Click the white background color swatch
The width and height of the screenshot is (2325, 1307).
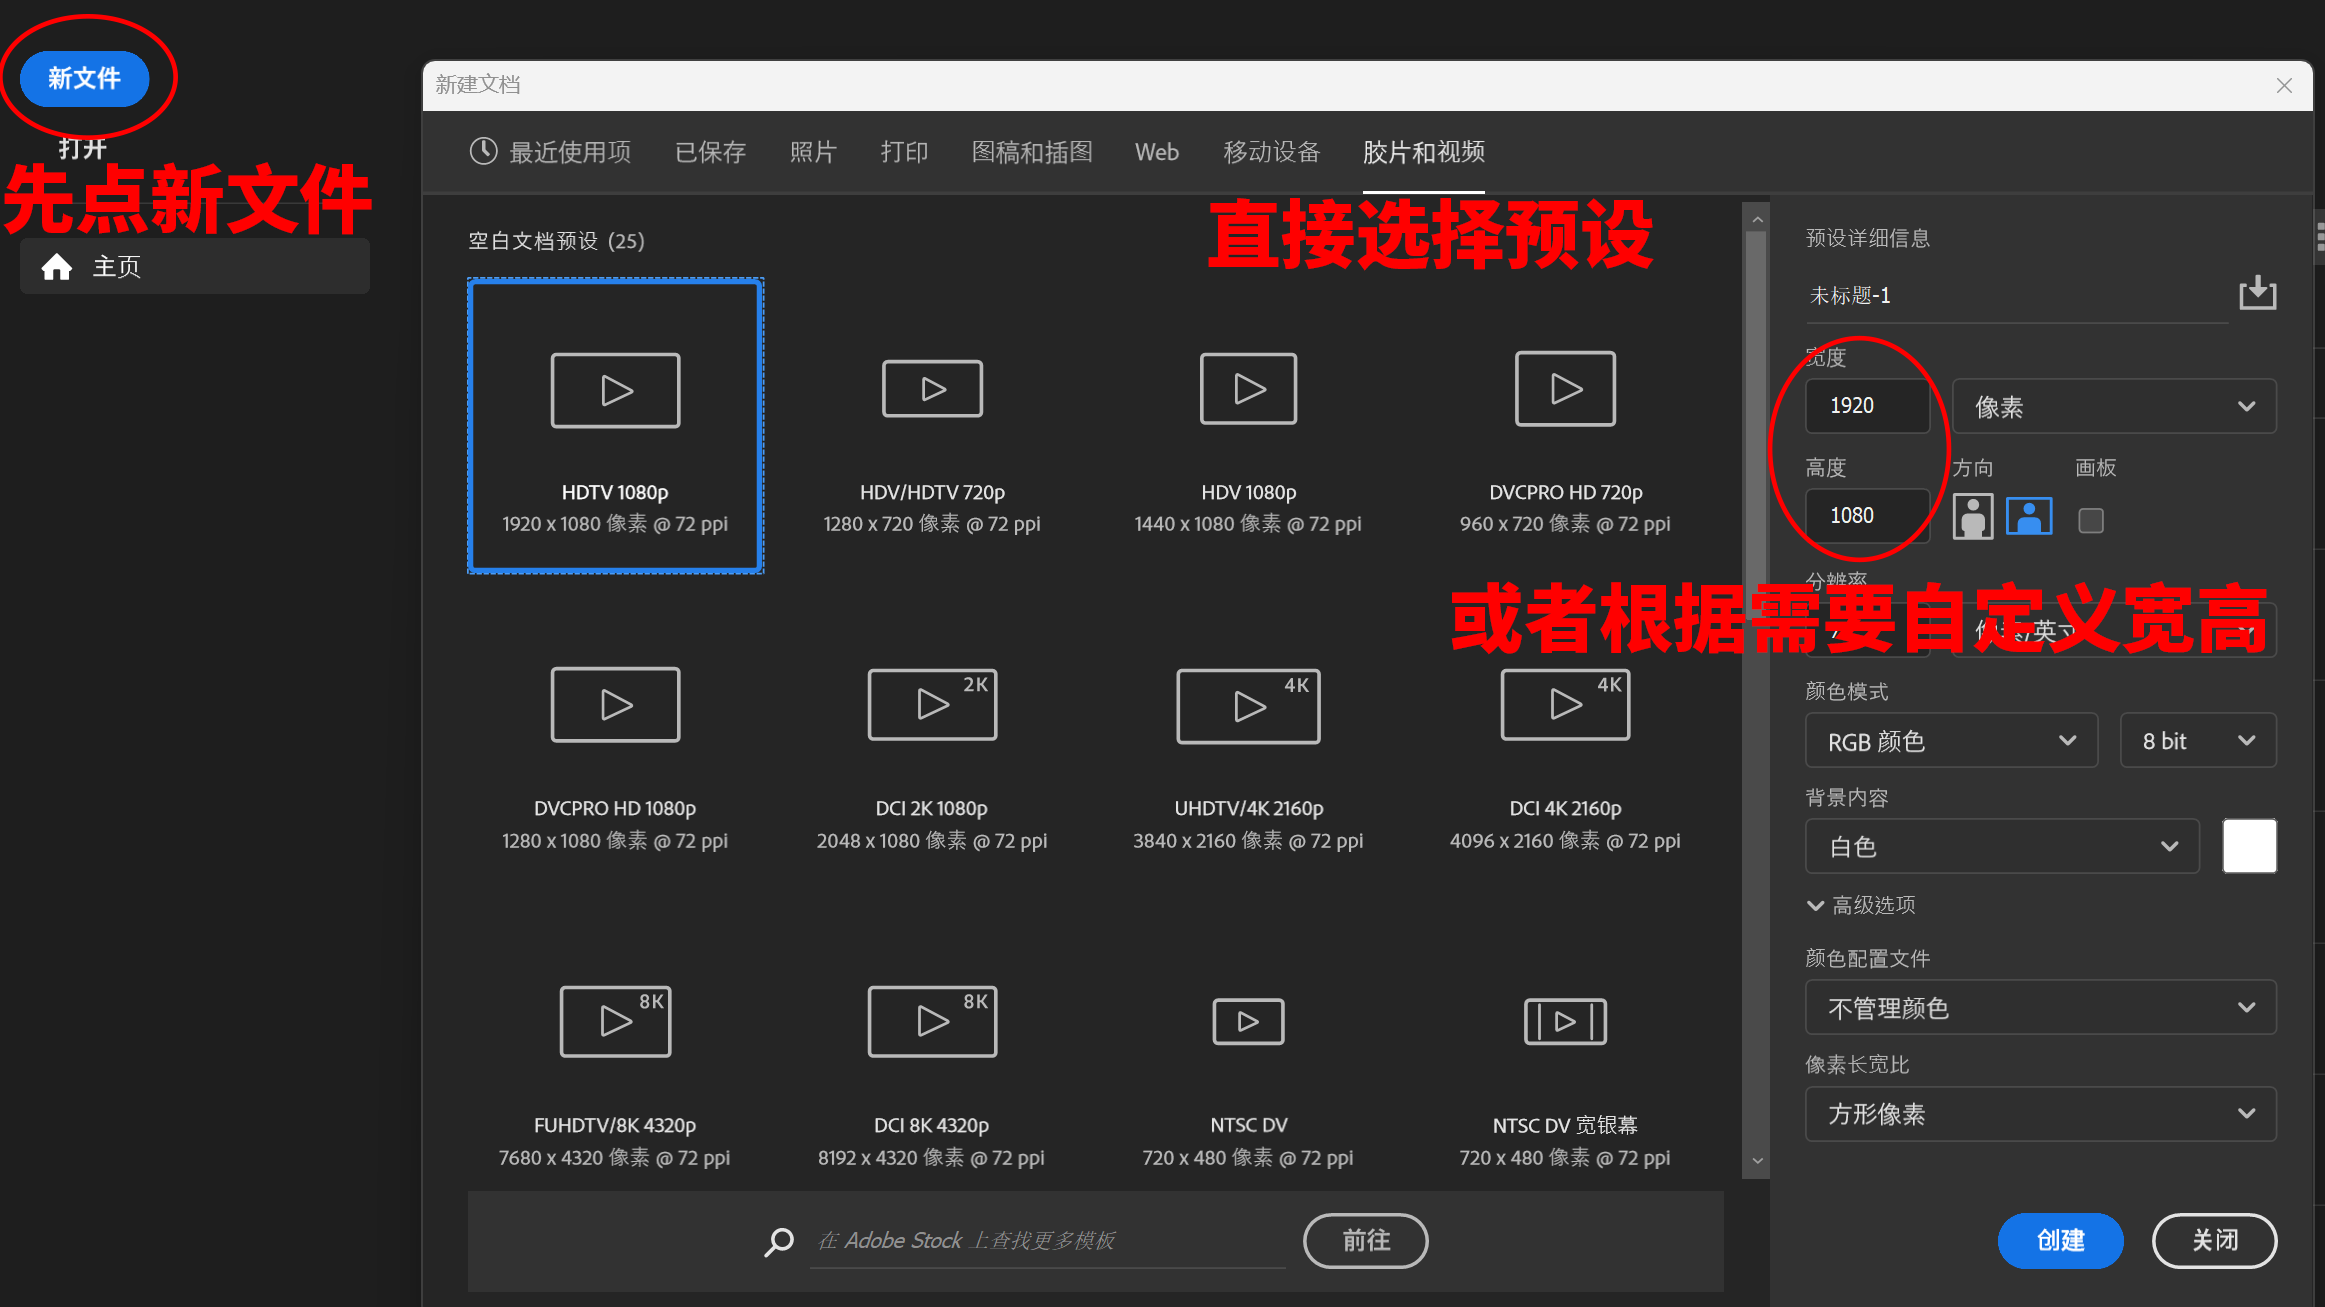(x=2249, y=846)
